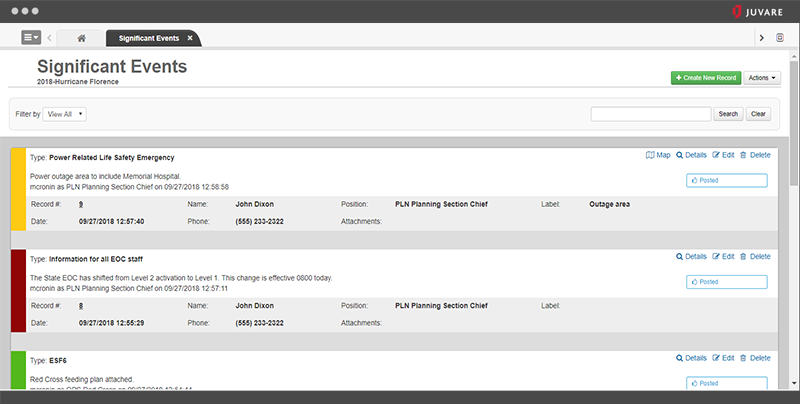800x404 pixels.
Task: Open the main menu hamburger icon
Action: tap(31, 38)
